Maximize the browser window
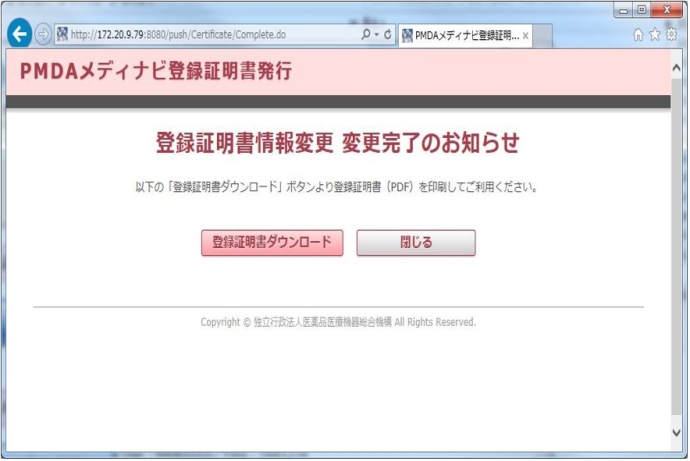690x461 pixels. tap(642, 10)
